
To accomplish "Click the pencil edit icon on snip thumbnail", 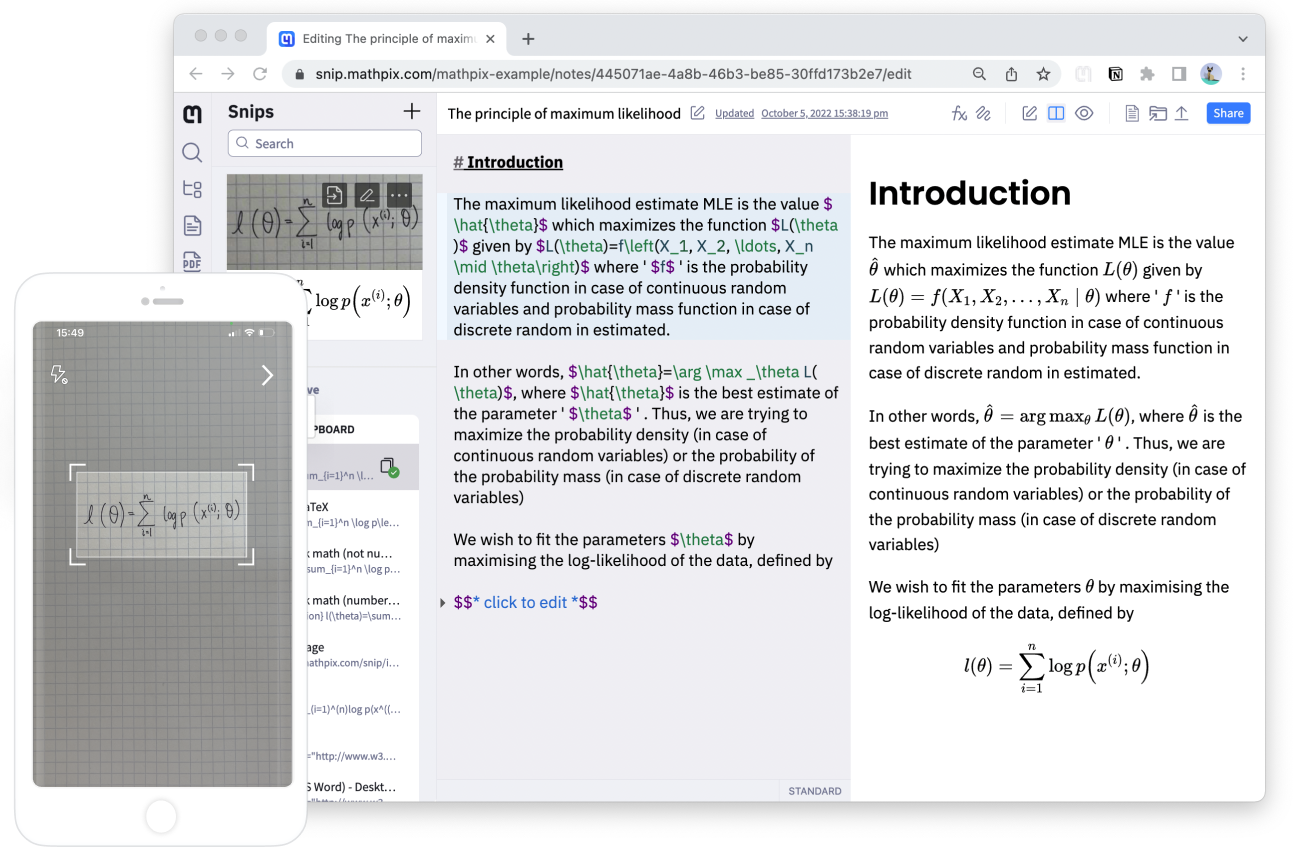I will (x=367, y=195).
